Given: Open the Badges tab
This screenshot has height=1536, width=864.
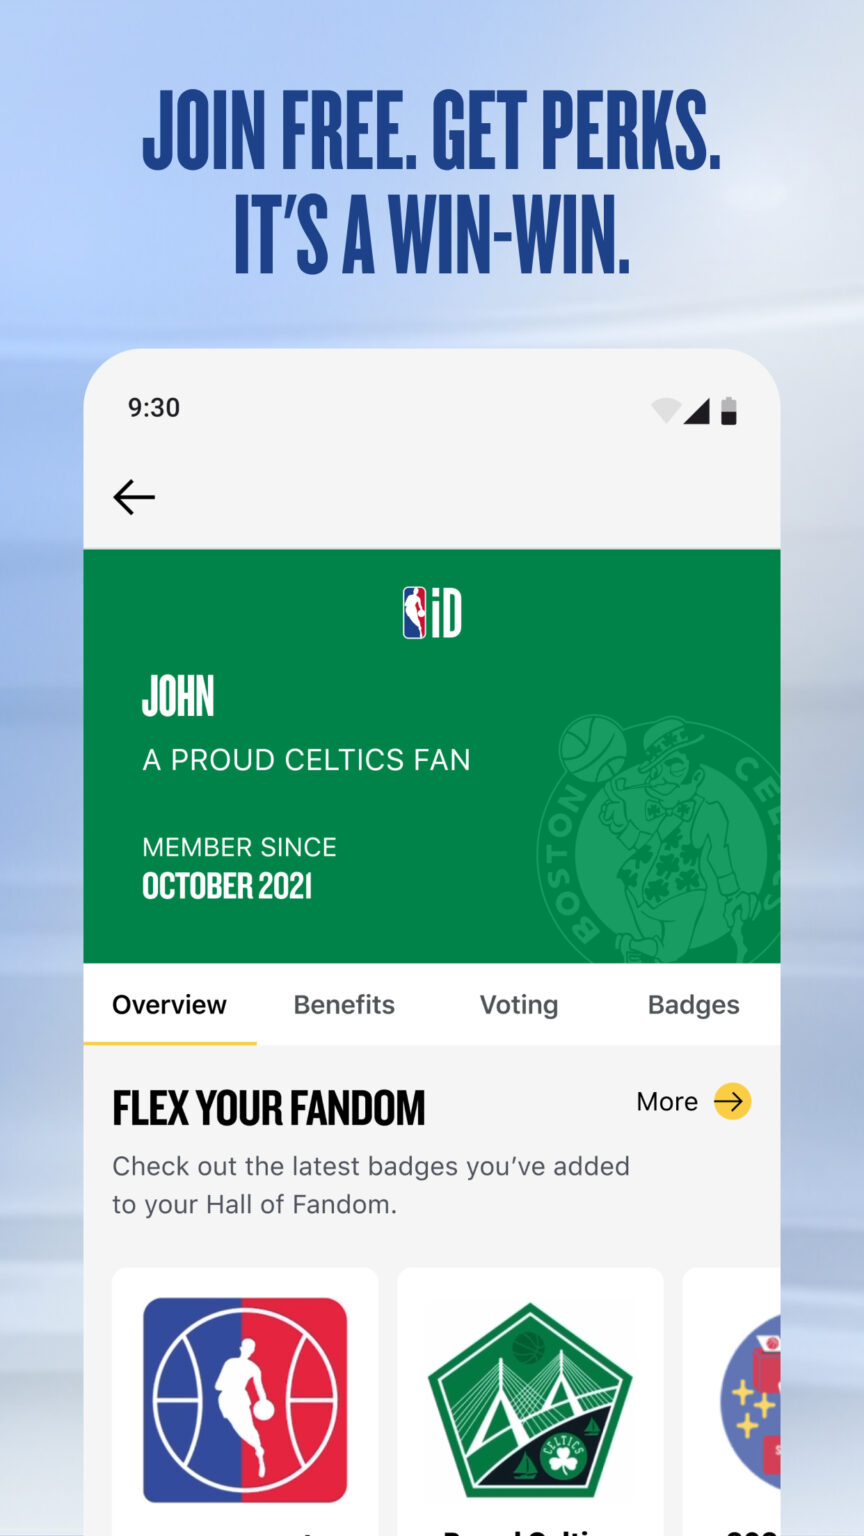Looking at the screenshot, I should click(x=693, y=1005).
